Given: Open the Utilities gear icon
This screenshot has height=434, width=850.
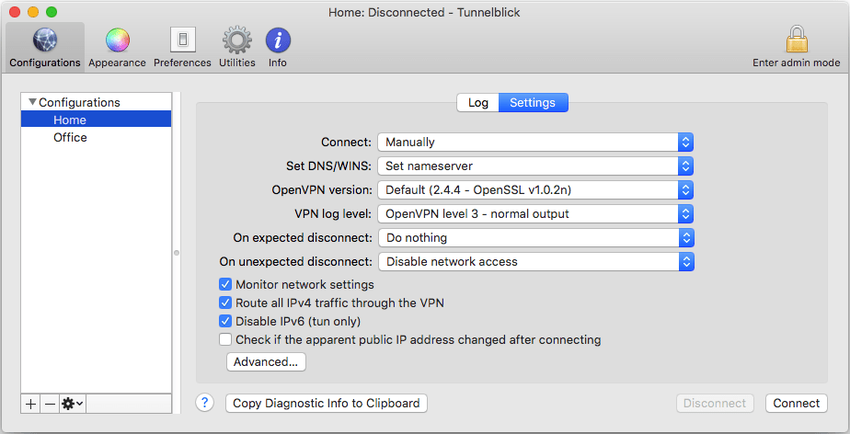Looking at the screenshot, I should pyautogui.click(x=237, y=40).
